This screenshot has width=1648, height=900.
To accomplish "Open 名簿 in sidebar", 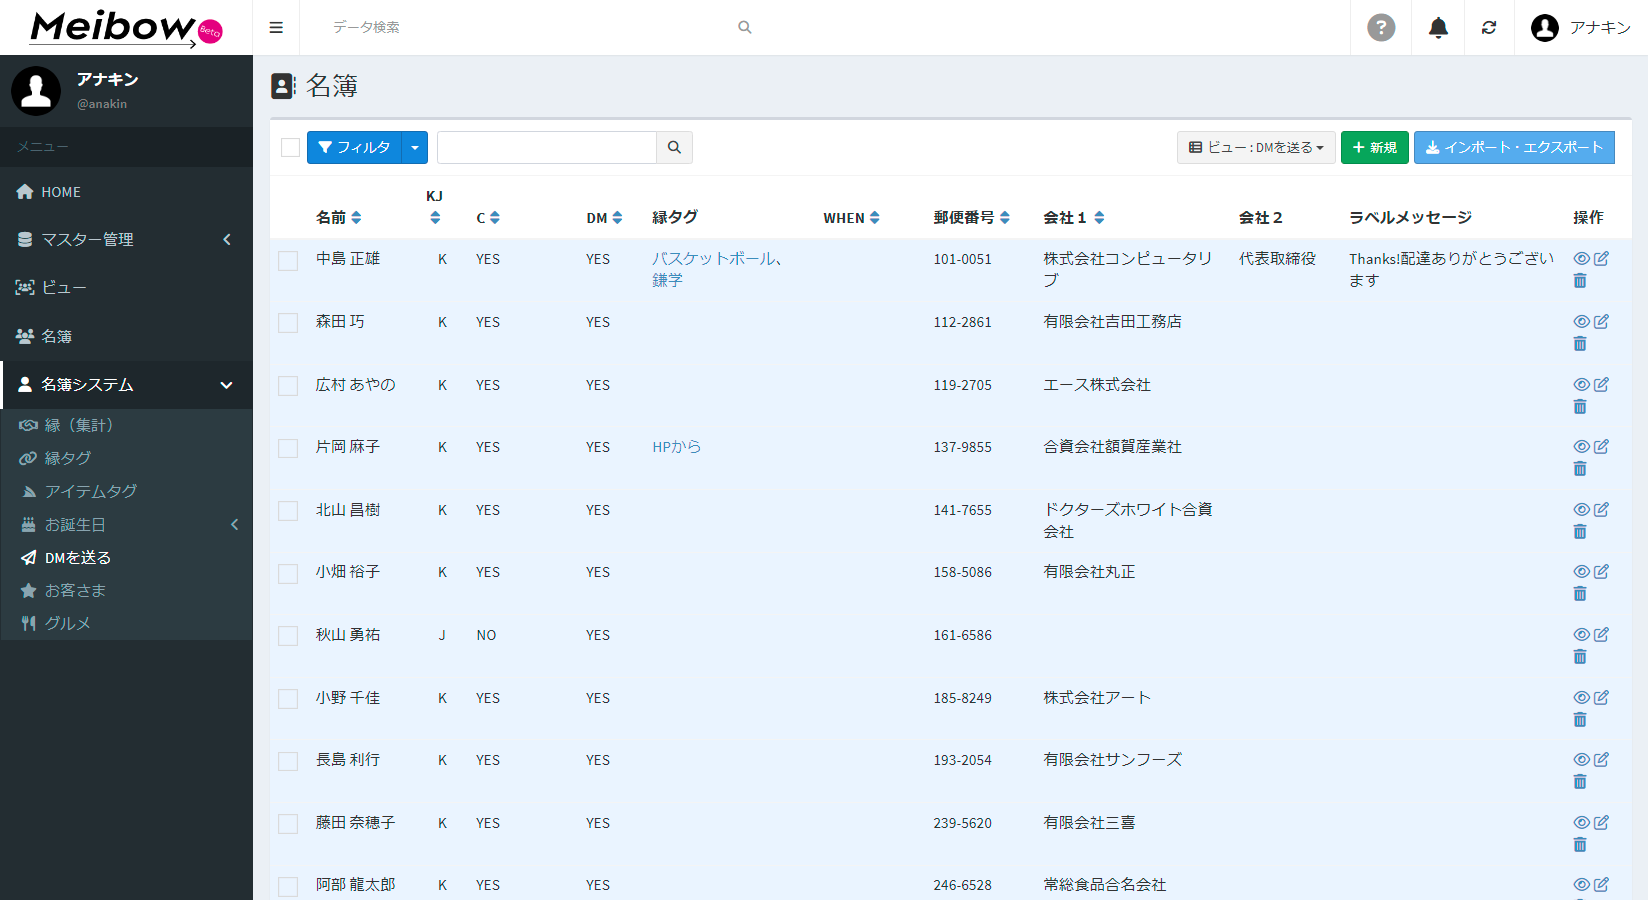I will (126, 337).
